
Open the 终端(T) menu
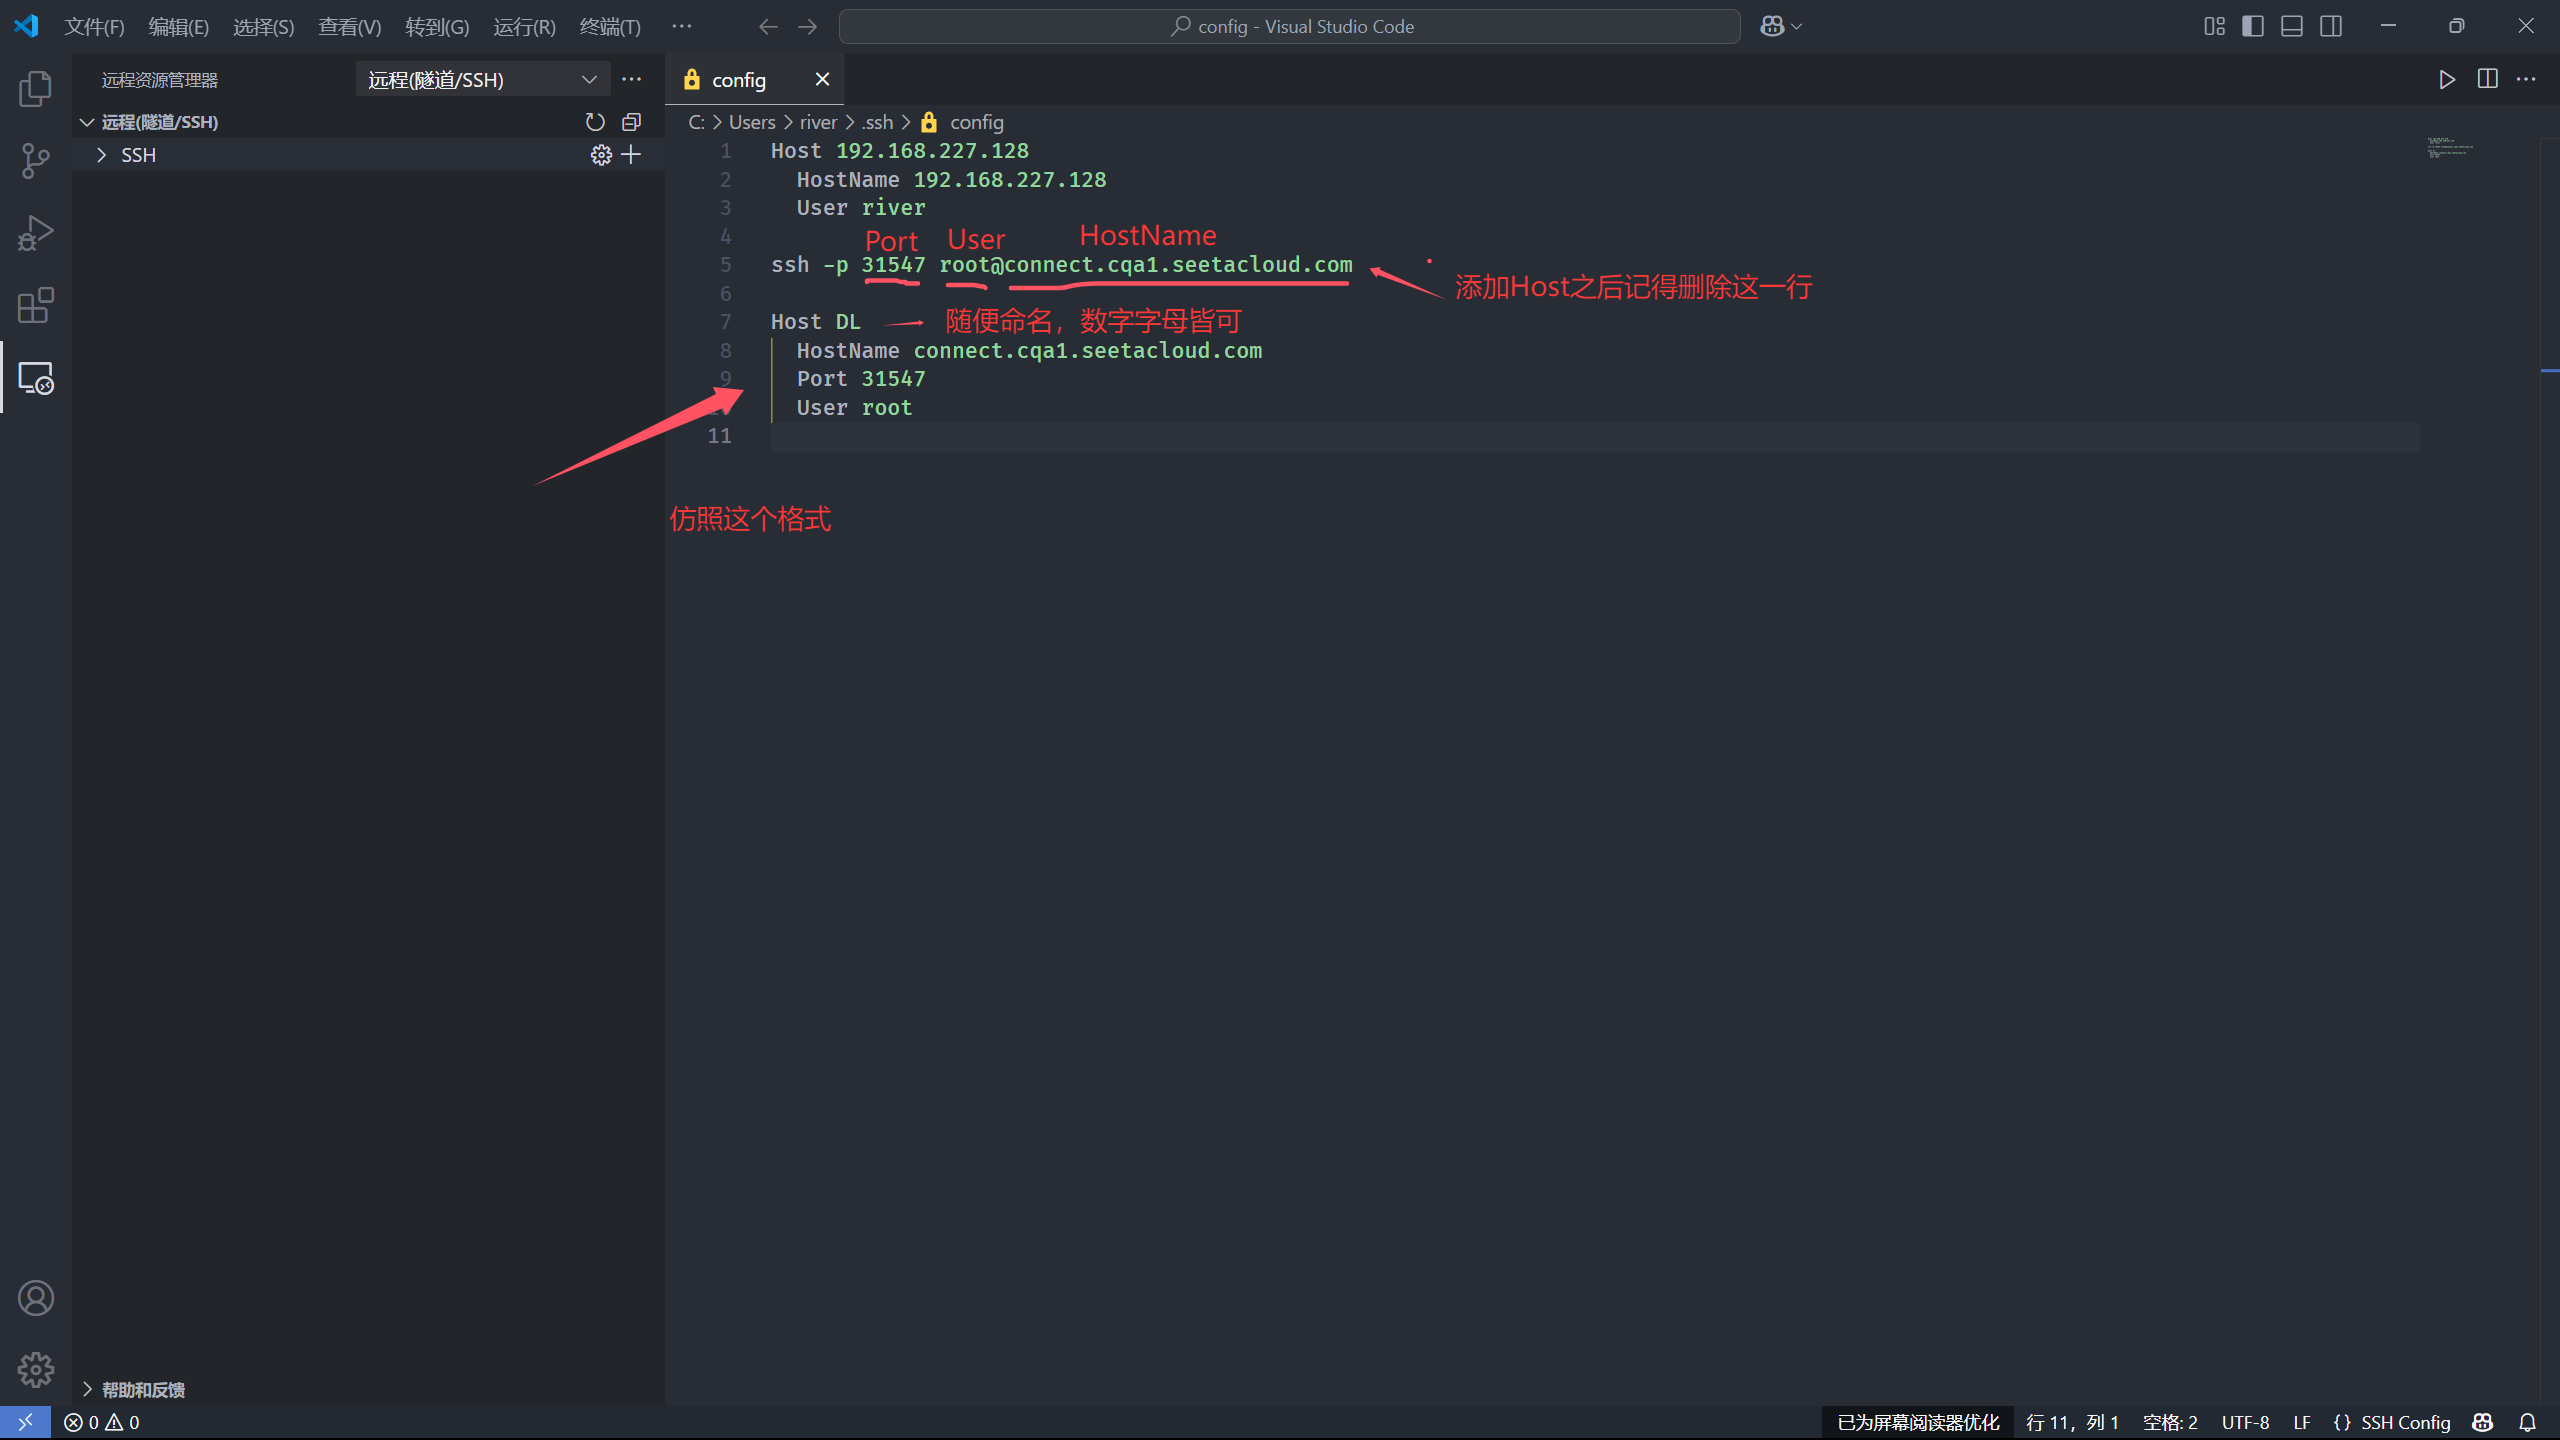coord(610,27)
